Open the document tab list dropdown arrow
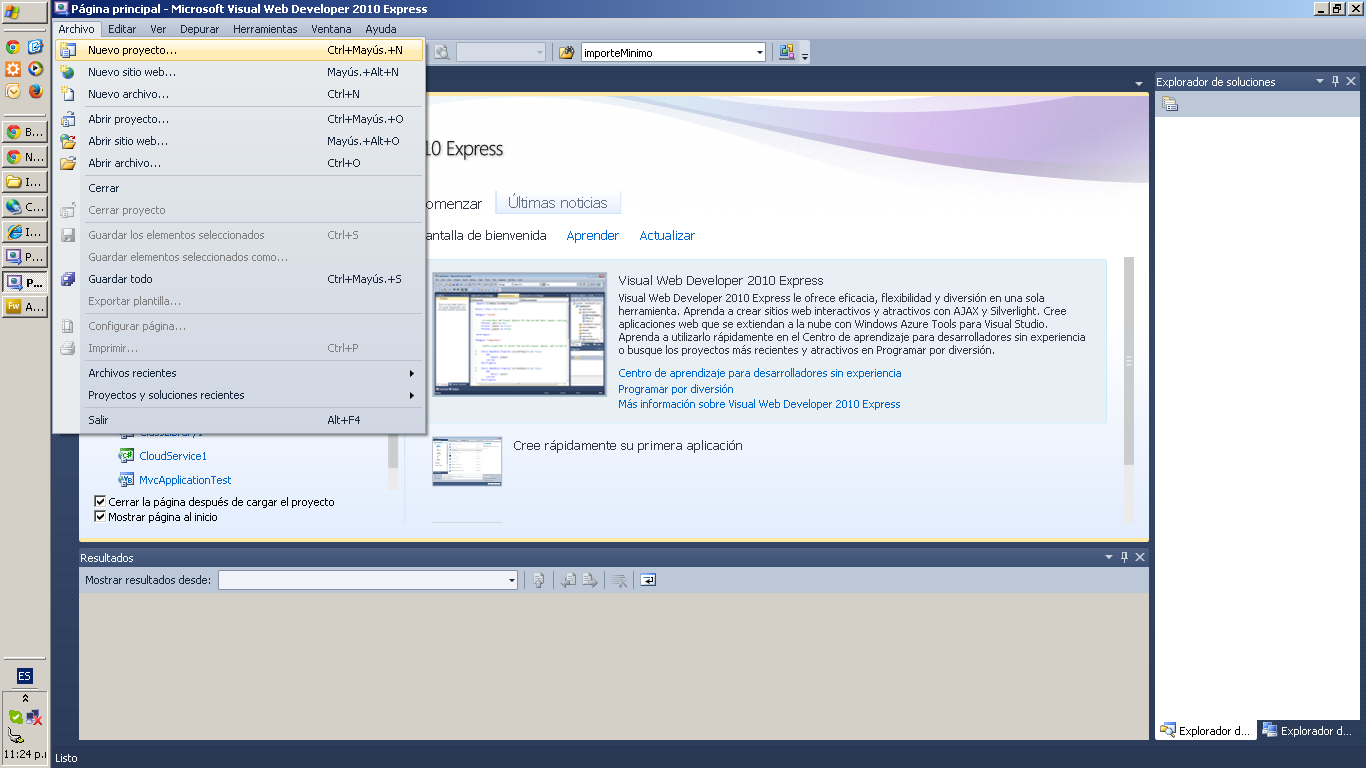Viewport: 1366px width, 768px height. tap(1138, 83)
